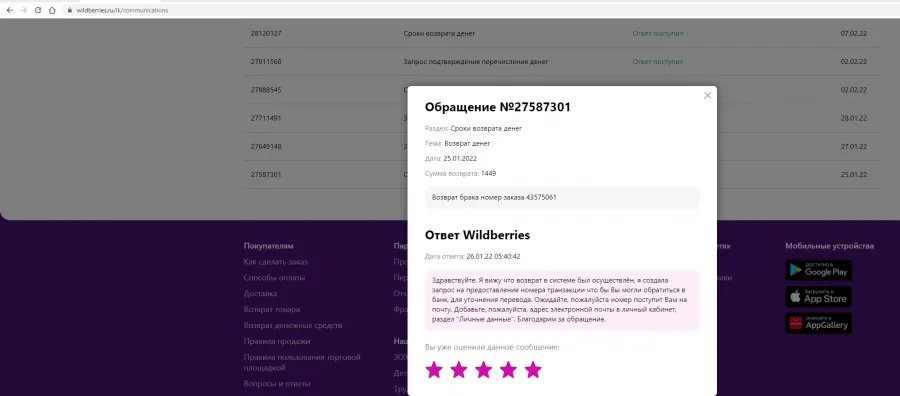The height and width of the screenshot is (396, 900).
Task: Open the Способы оплаты footer link
Action: click(274, 278)
